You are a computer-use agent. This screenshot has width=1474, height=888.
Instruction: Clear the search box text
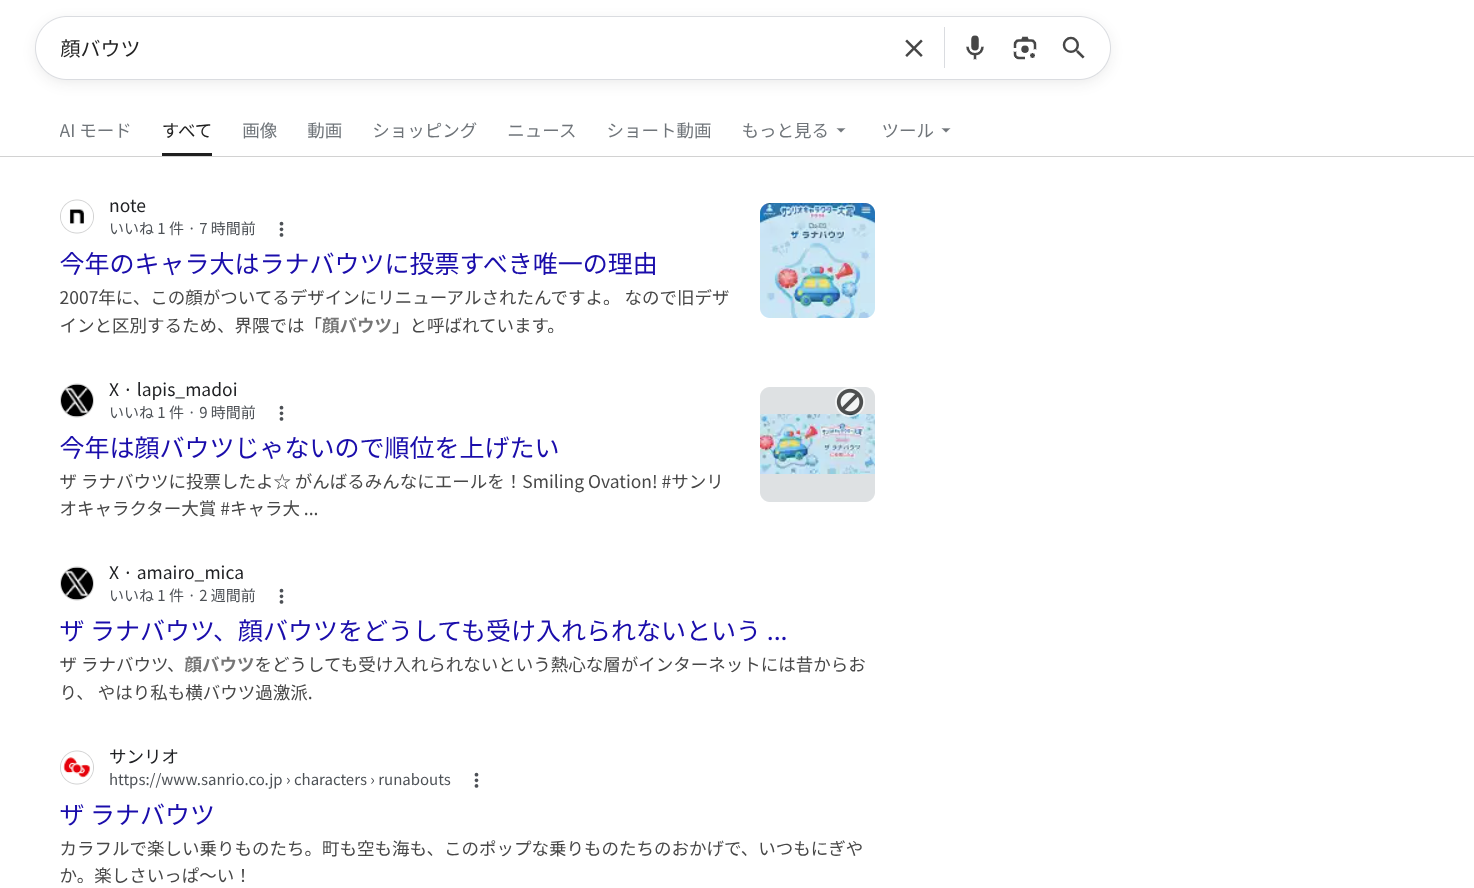[x=913, y=48]
